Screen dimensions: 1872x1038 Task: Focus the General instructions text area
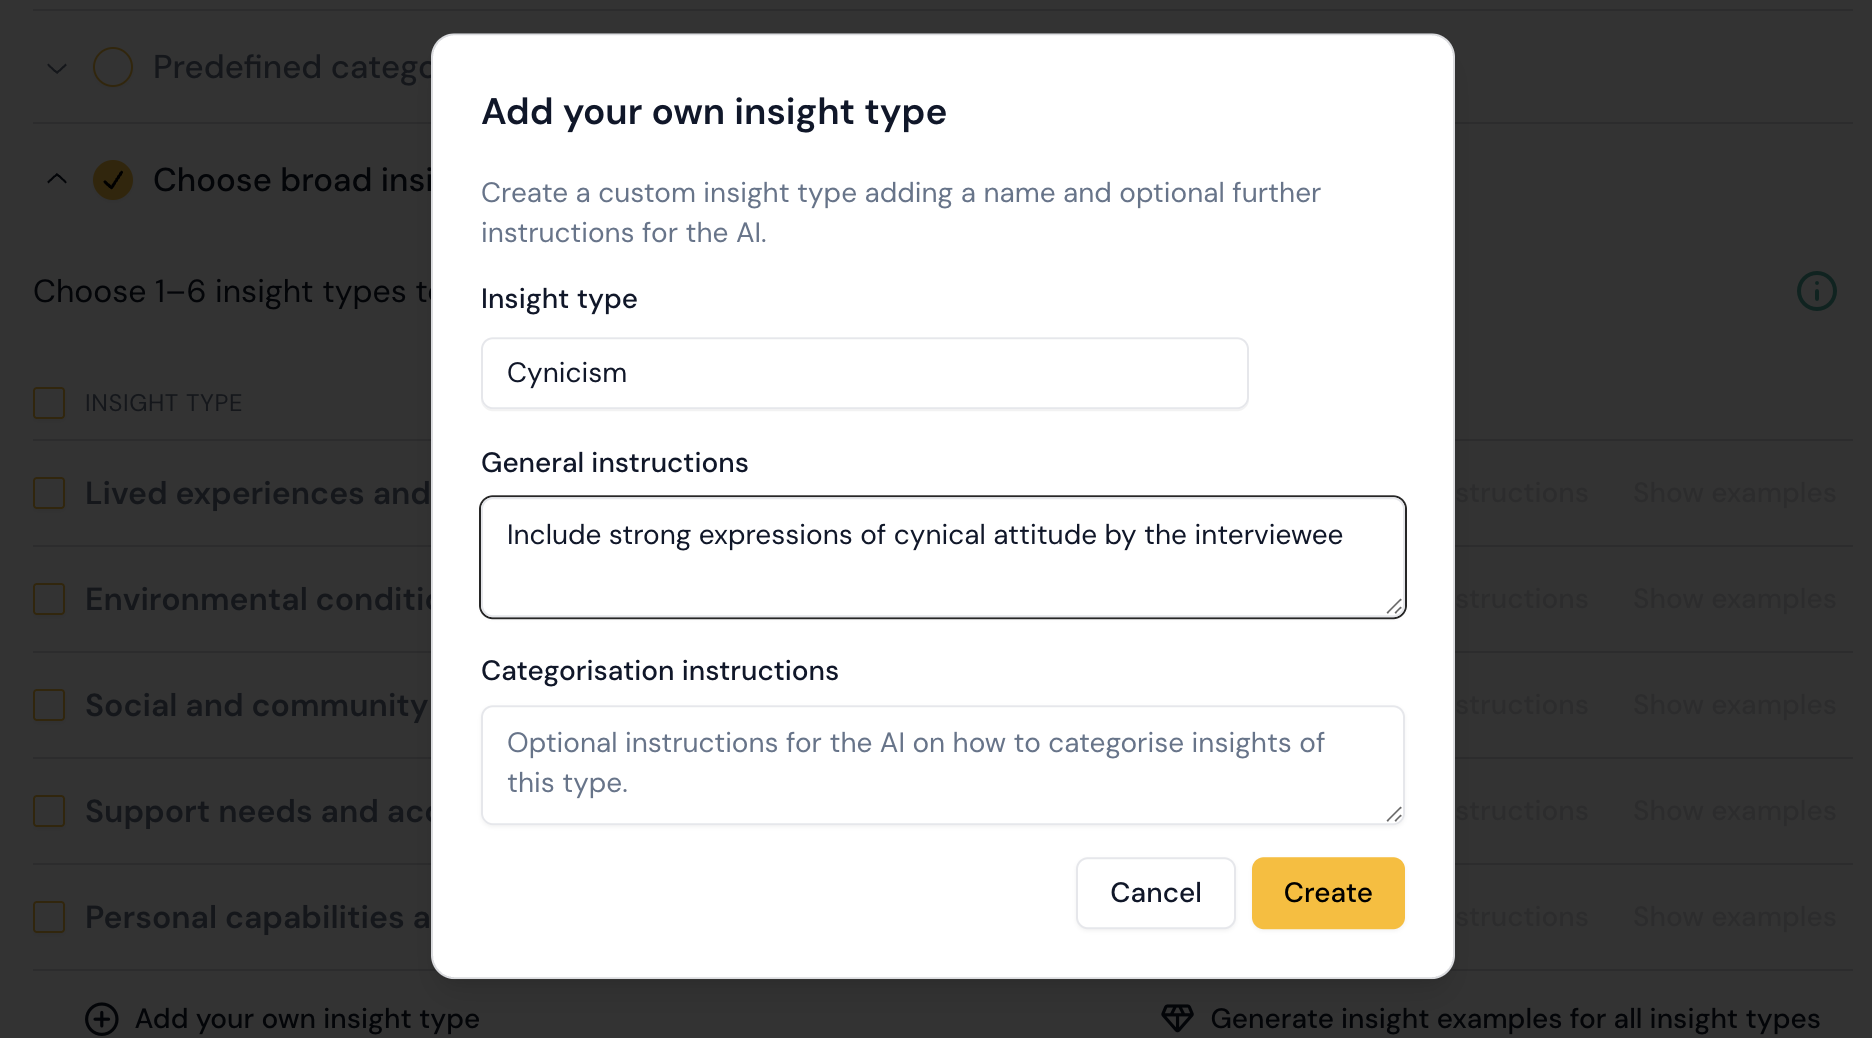(942, 556)
